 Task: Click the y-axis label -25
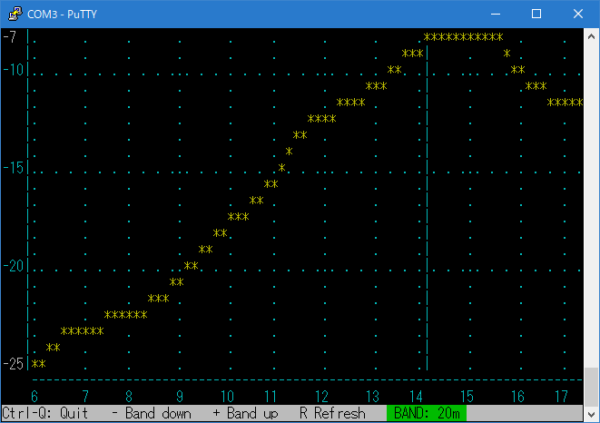click(14, 362)
